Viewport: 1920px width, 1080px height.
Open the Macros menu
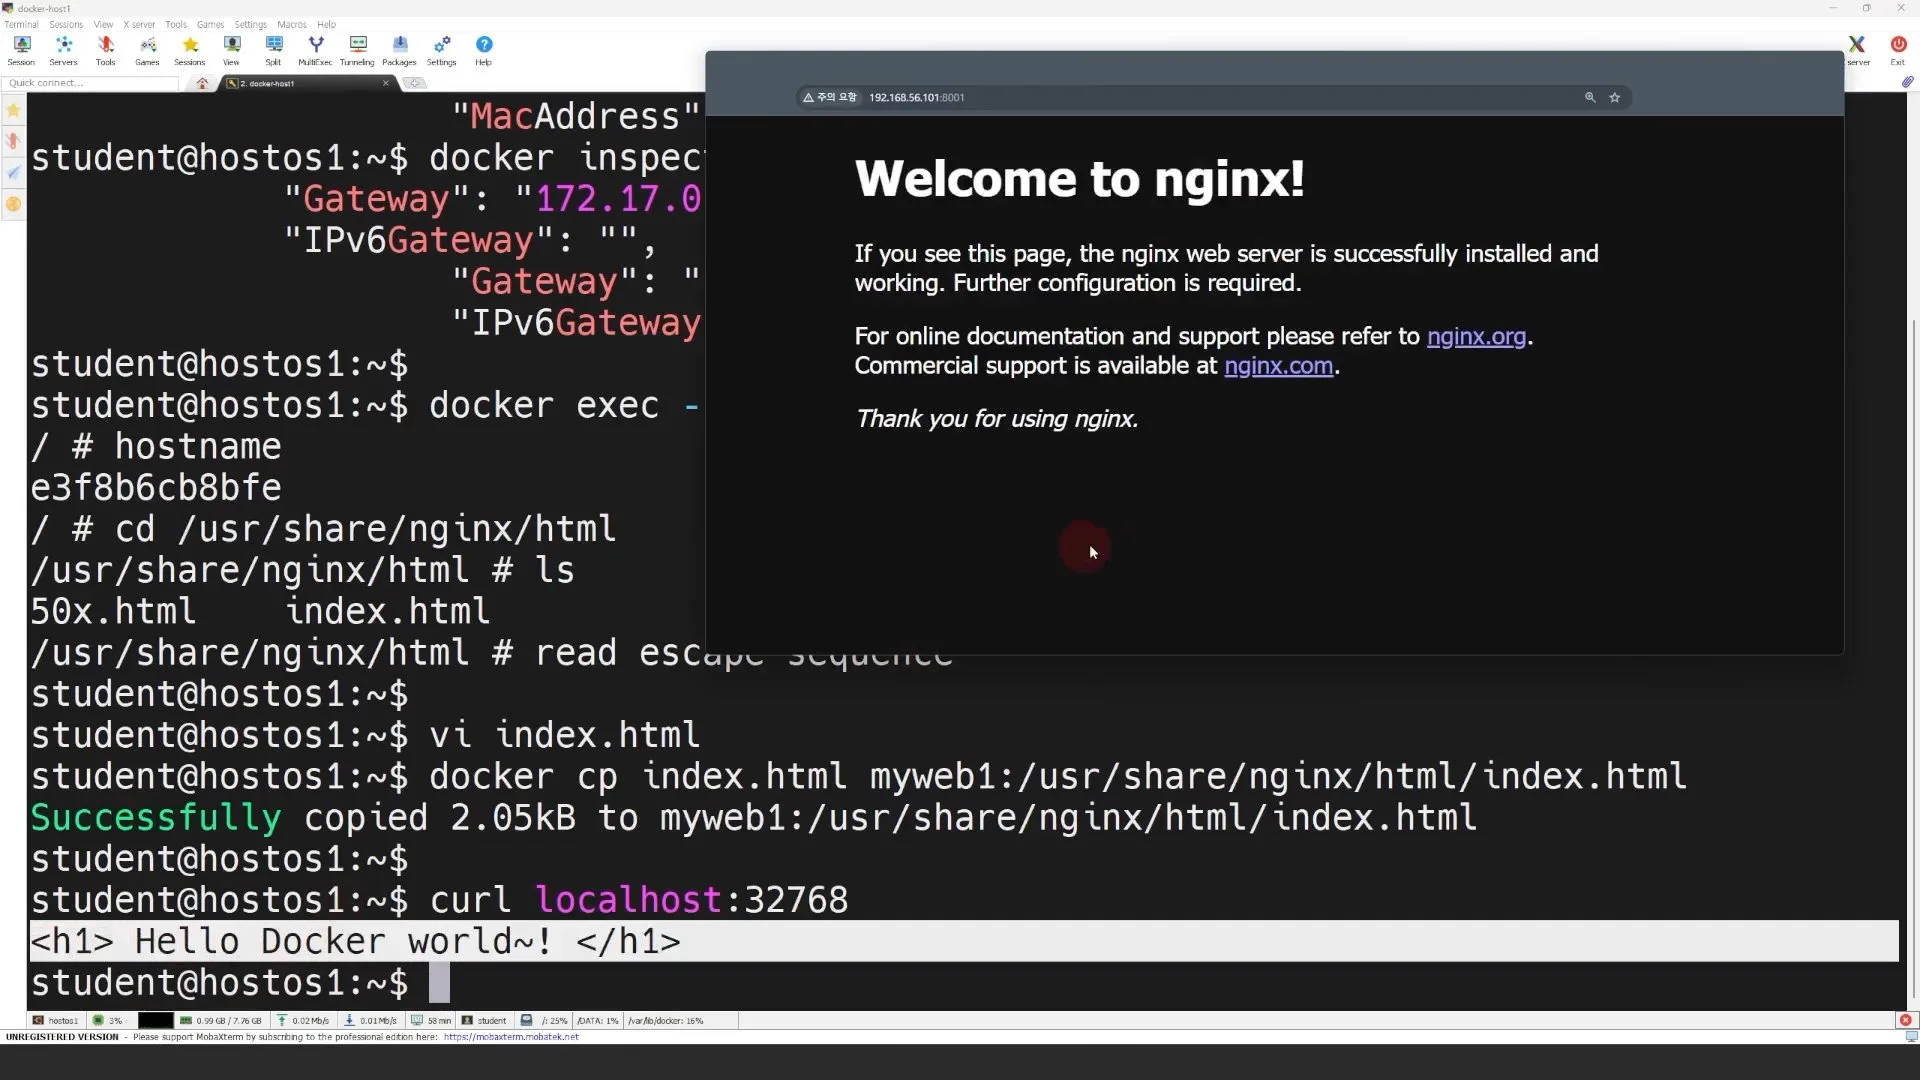[x=292, y=24]
